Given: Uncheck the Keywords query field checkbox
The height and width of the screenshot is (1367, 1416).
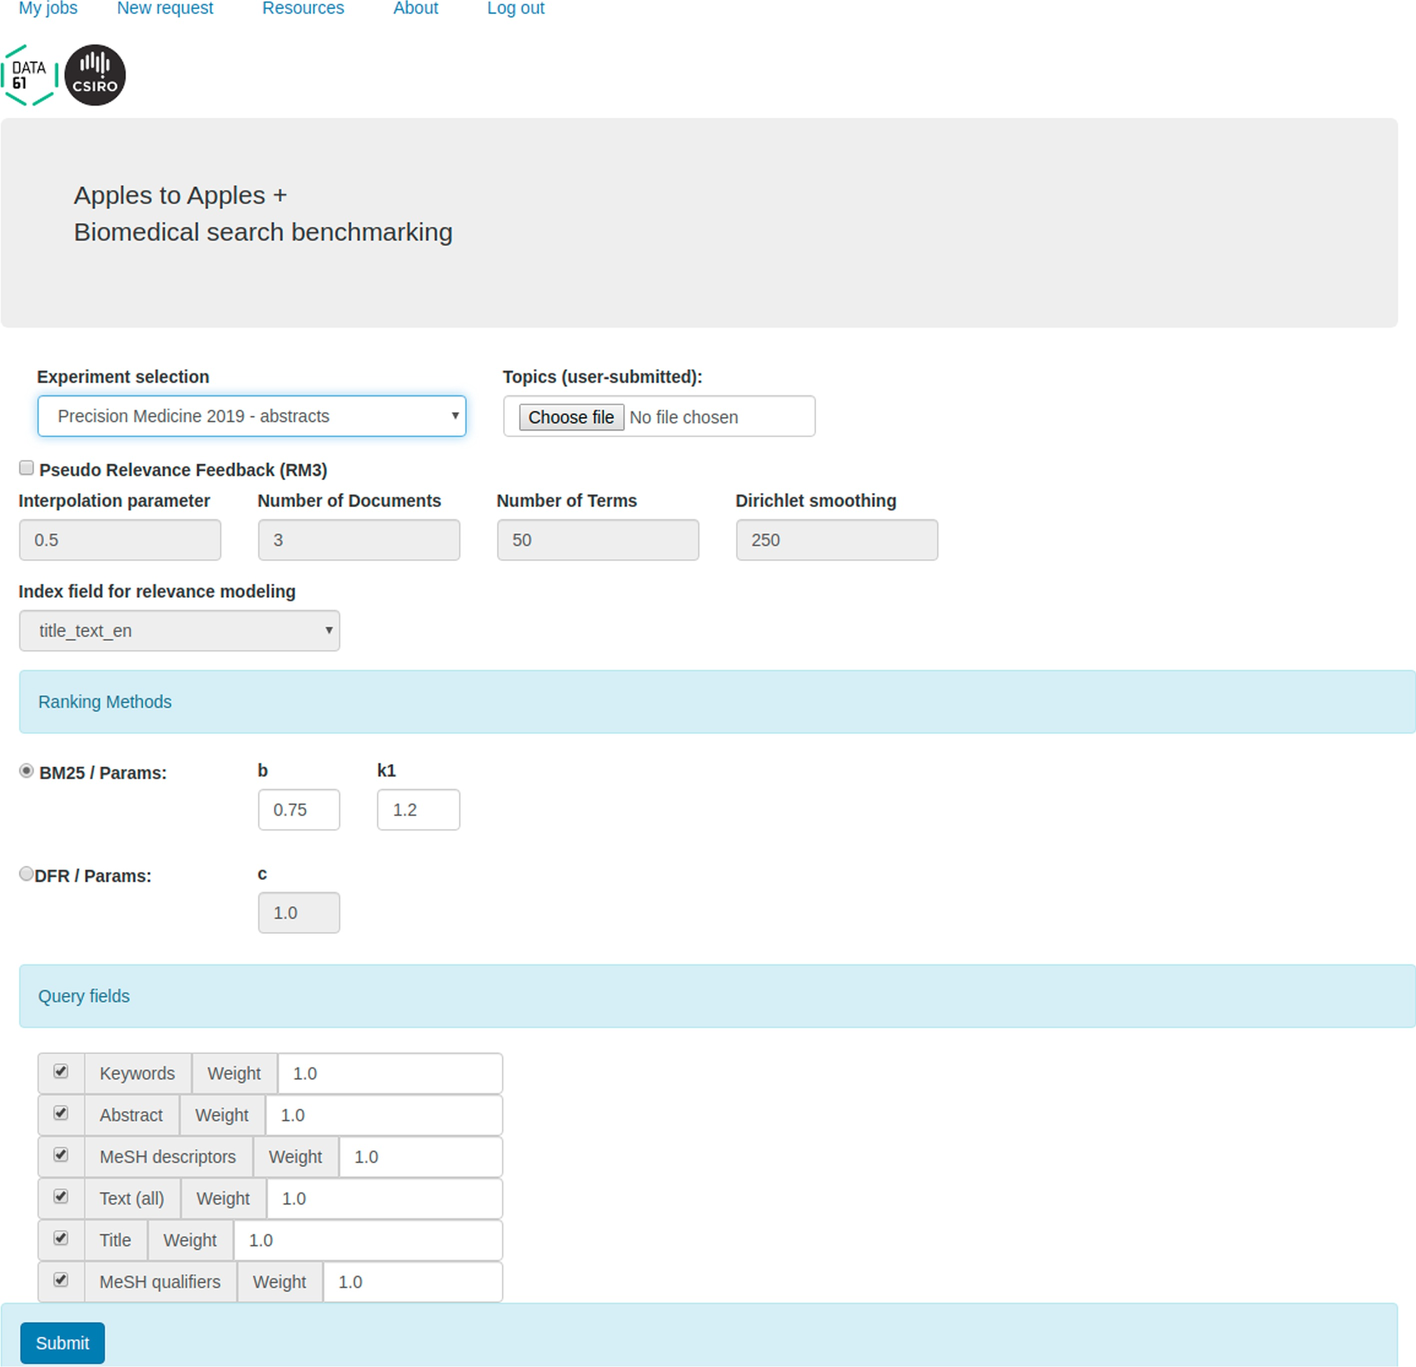Looking at the screenshot, I should (x=61, y=1072).
